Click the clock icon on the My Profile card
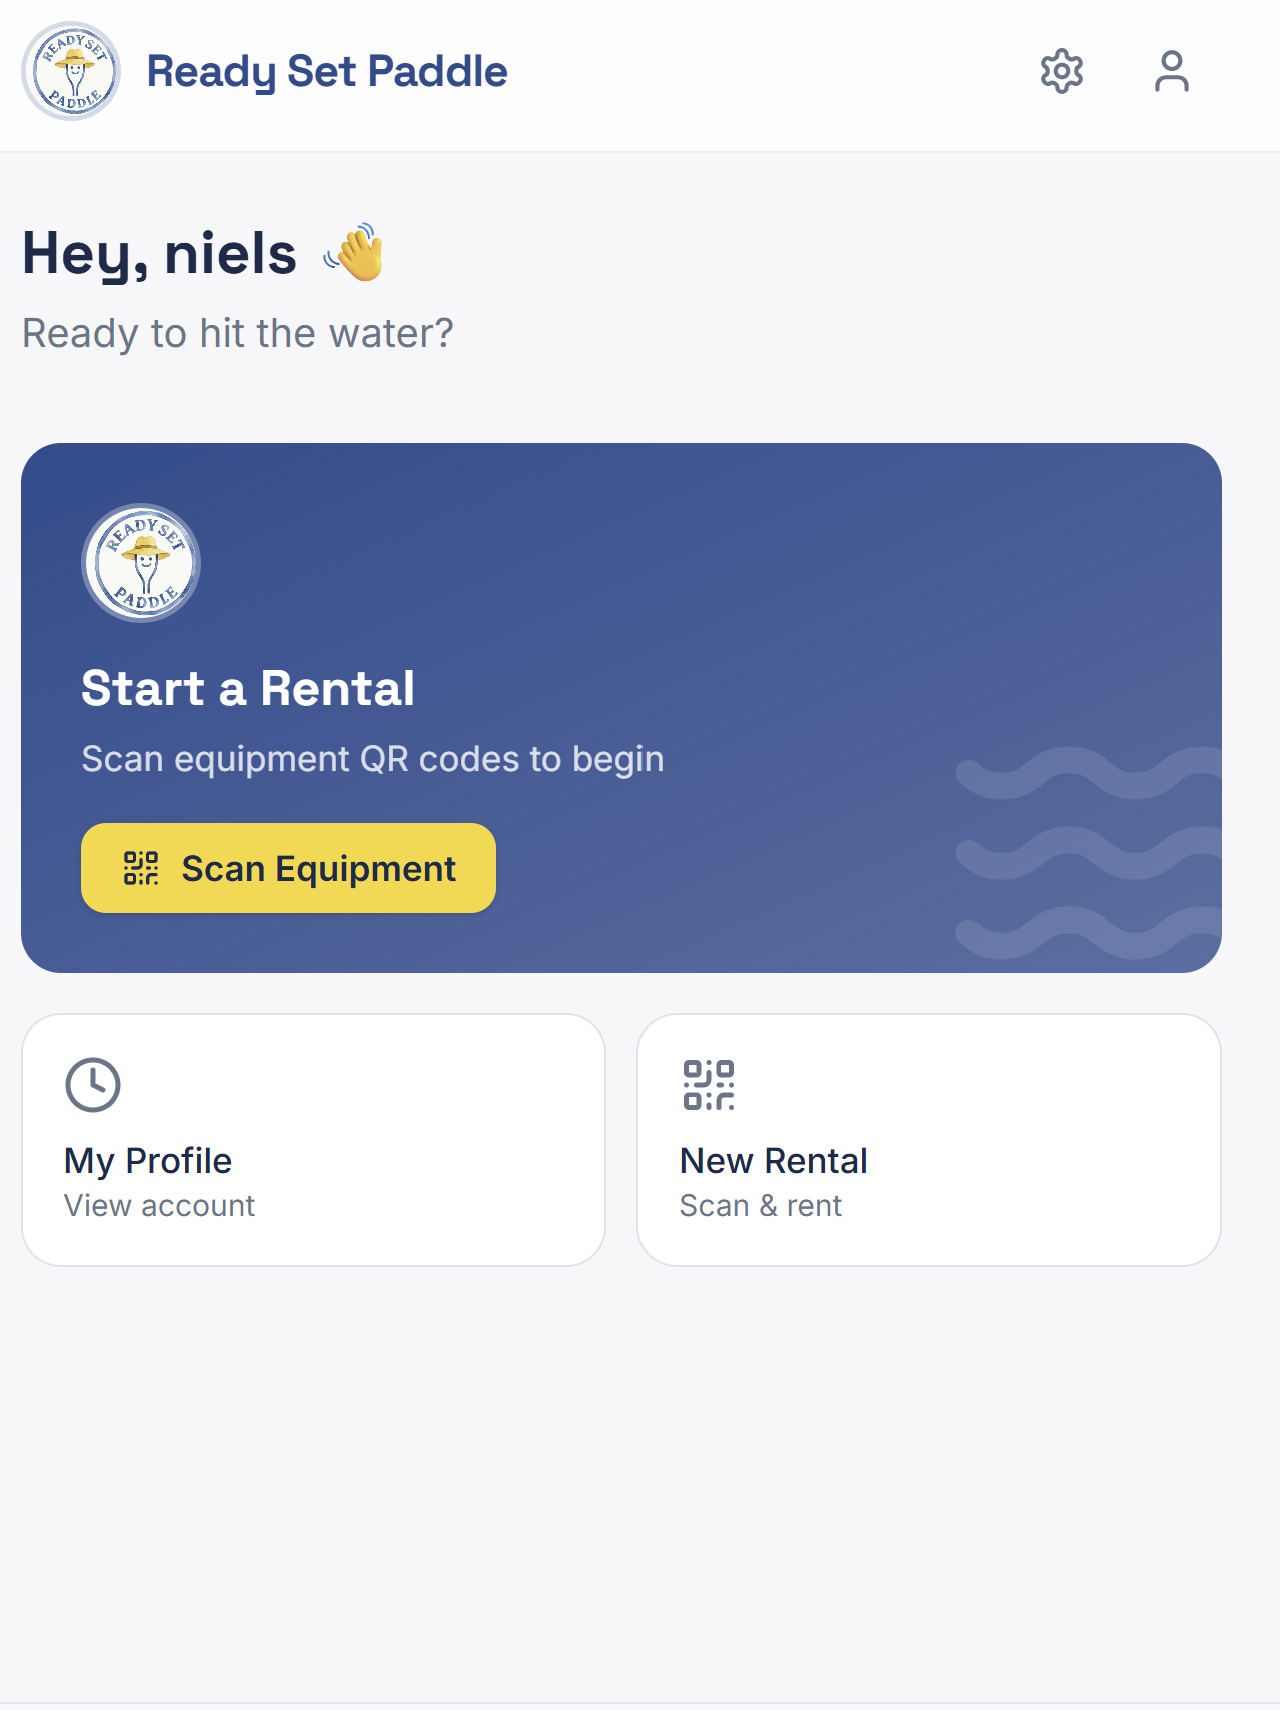The width and height of the screenshot is (1280, 1710). [x=92, y=1083]
